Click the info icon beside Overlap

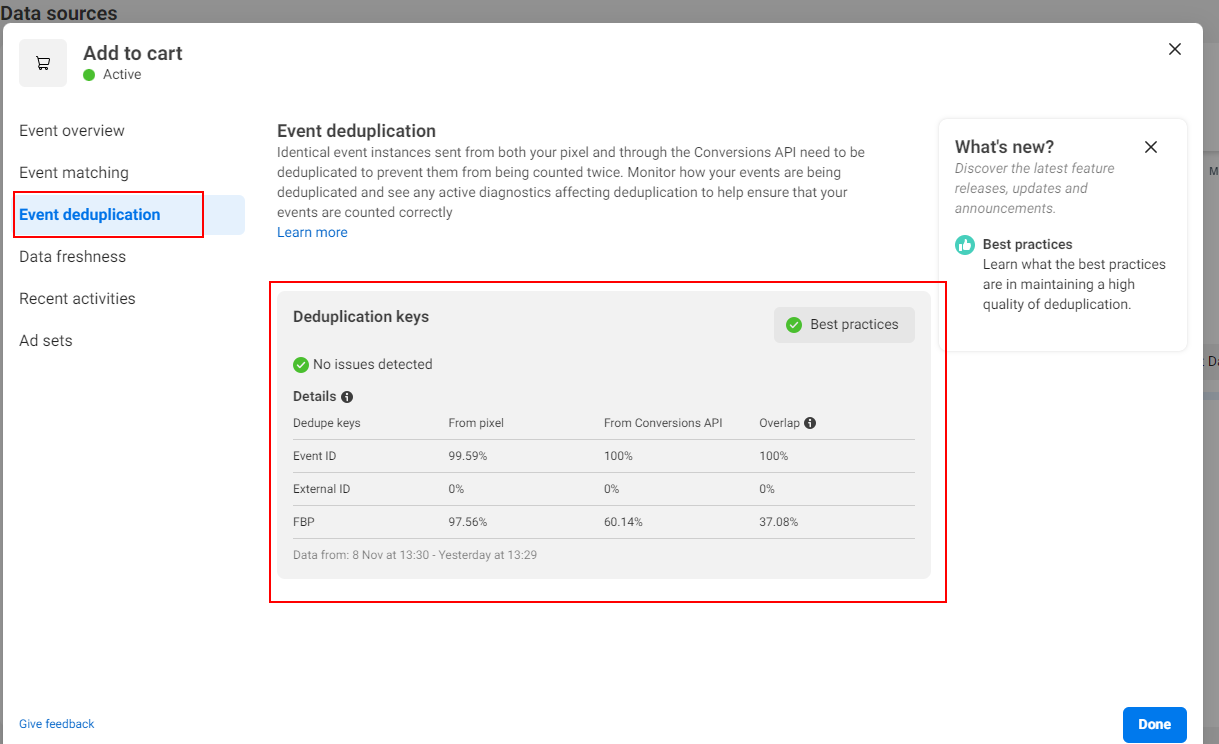[x=810, y=423]
